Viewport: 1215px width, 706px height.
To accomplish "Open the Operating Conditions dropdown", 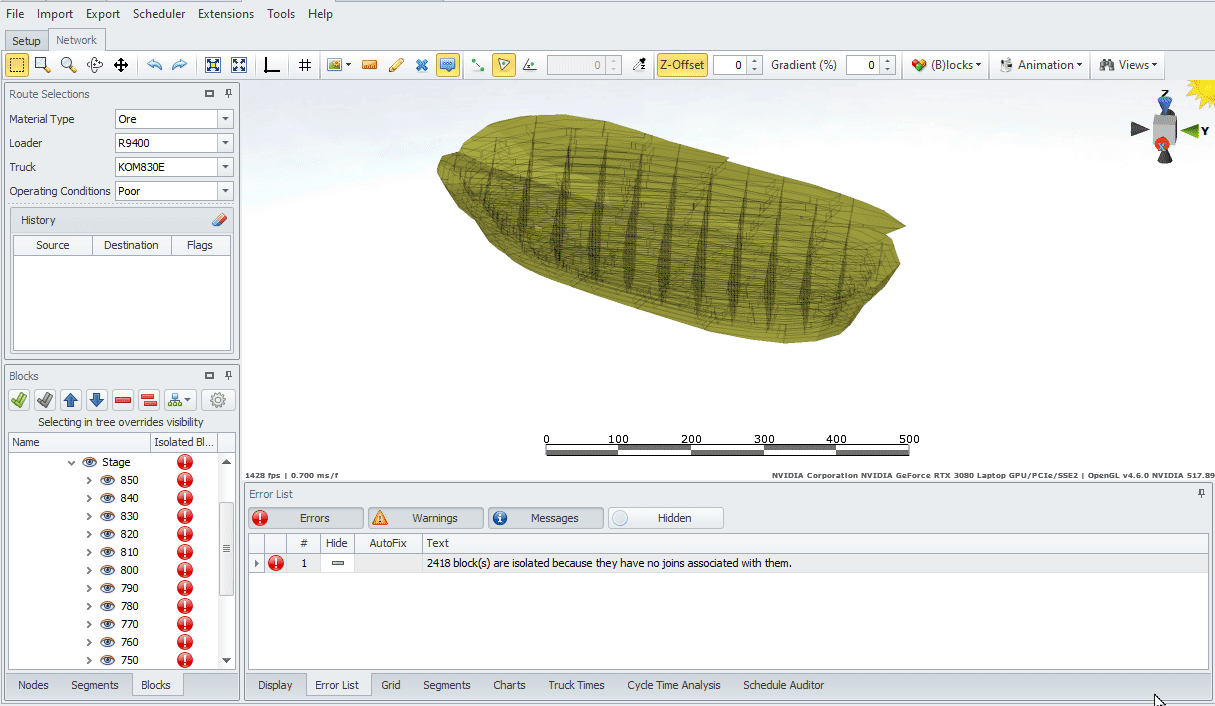I will coord(225,191).
